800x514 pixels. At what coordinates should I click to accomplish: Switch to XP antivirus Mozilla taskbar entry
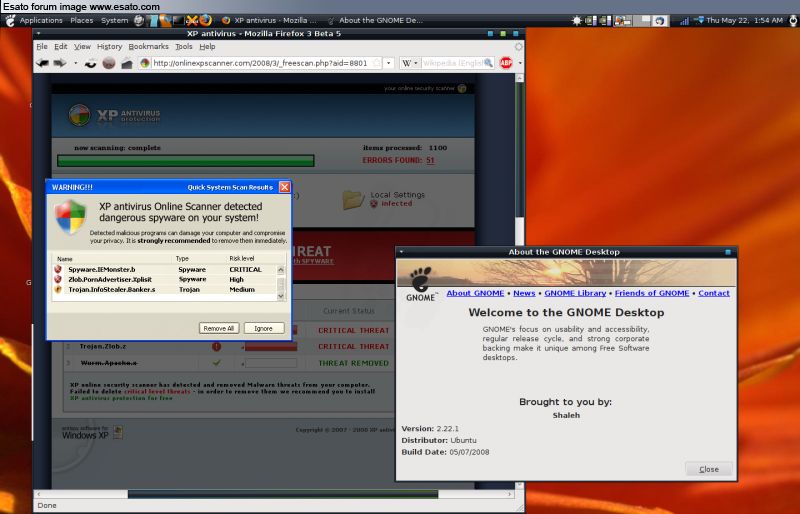(x=269, y=20)
